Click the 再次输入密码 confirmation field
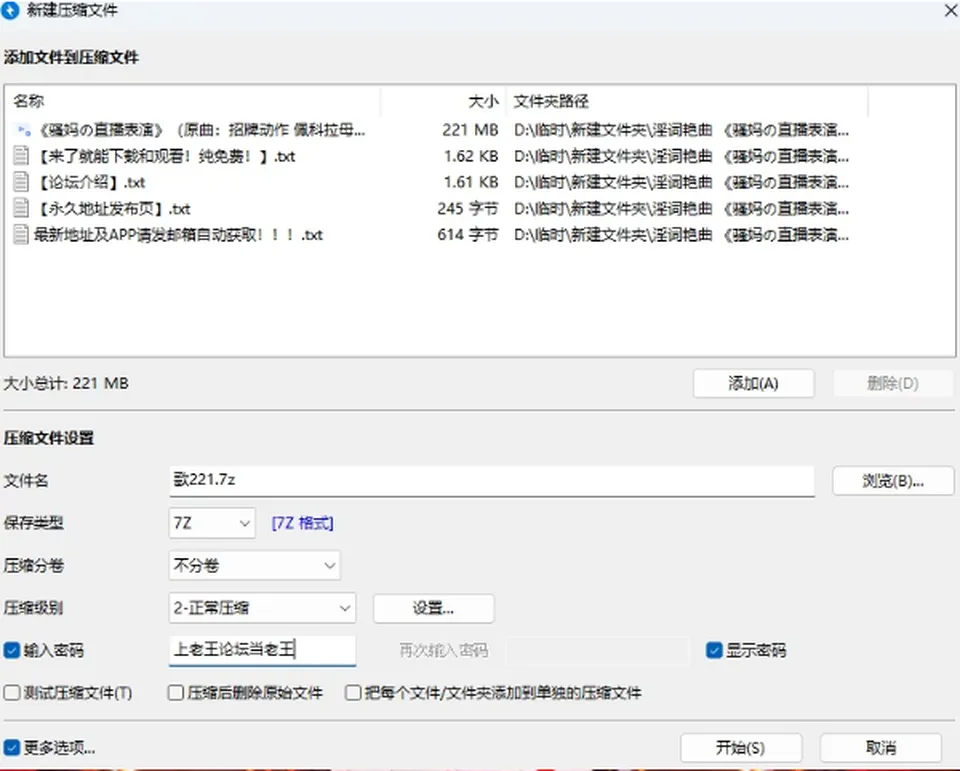The height and width of the screenshot is (771, 960). point(598,650)
